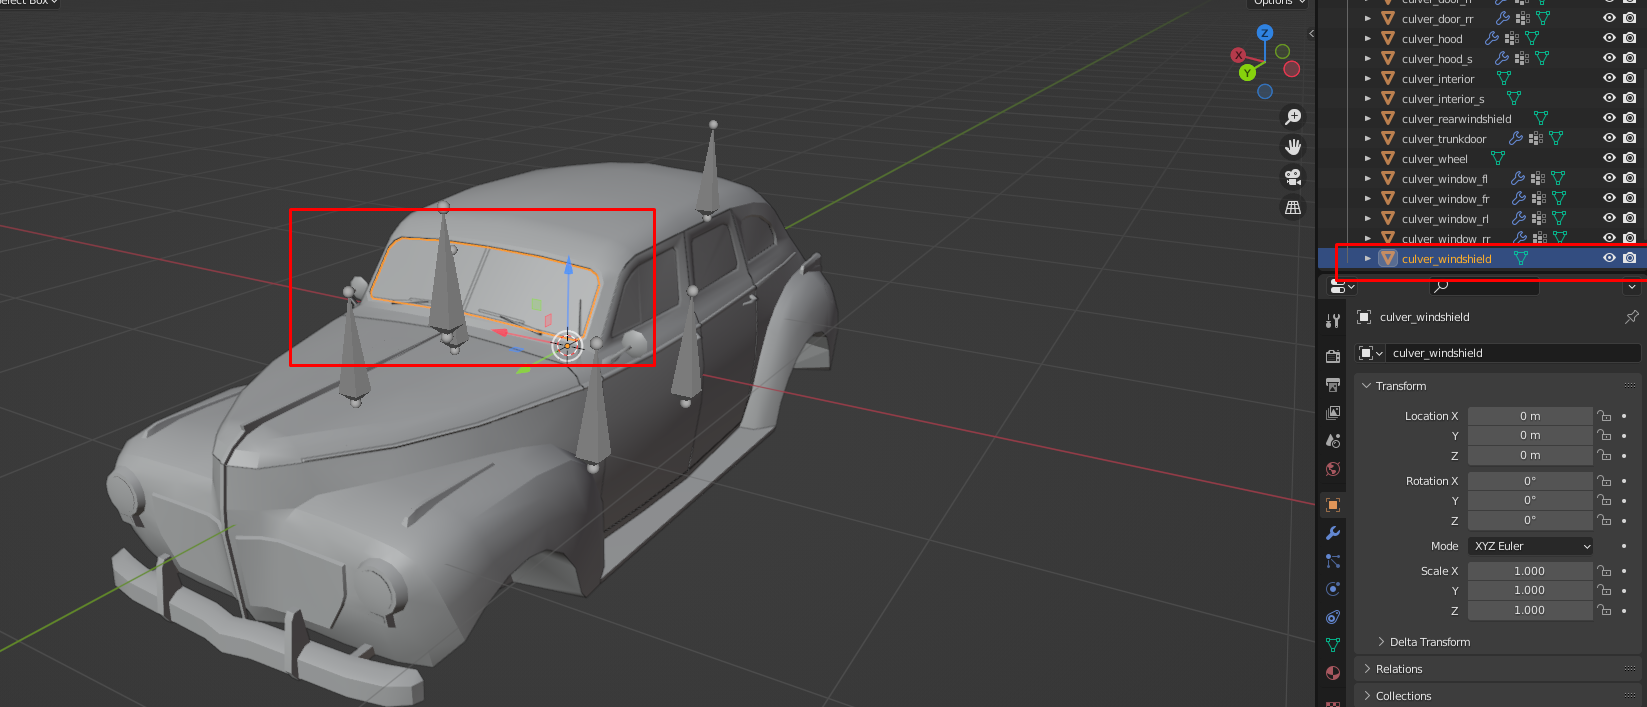Open the Tool properties tab
1647x707 pixels.
[x=1333, y=321]
